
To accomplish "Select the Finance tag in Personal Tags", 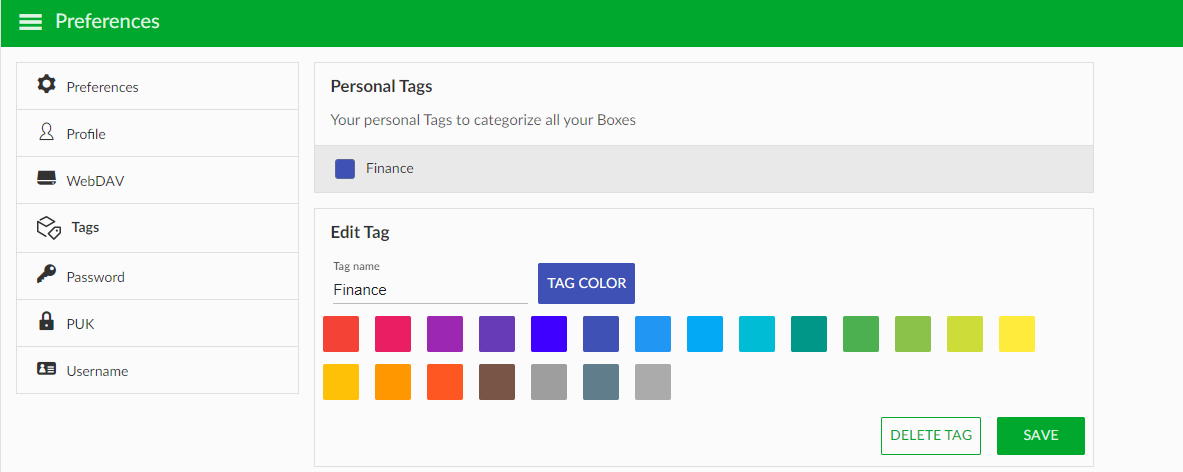I will point(703,169).
